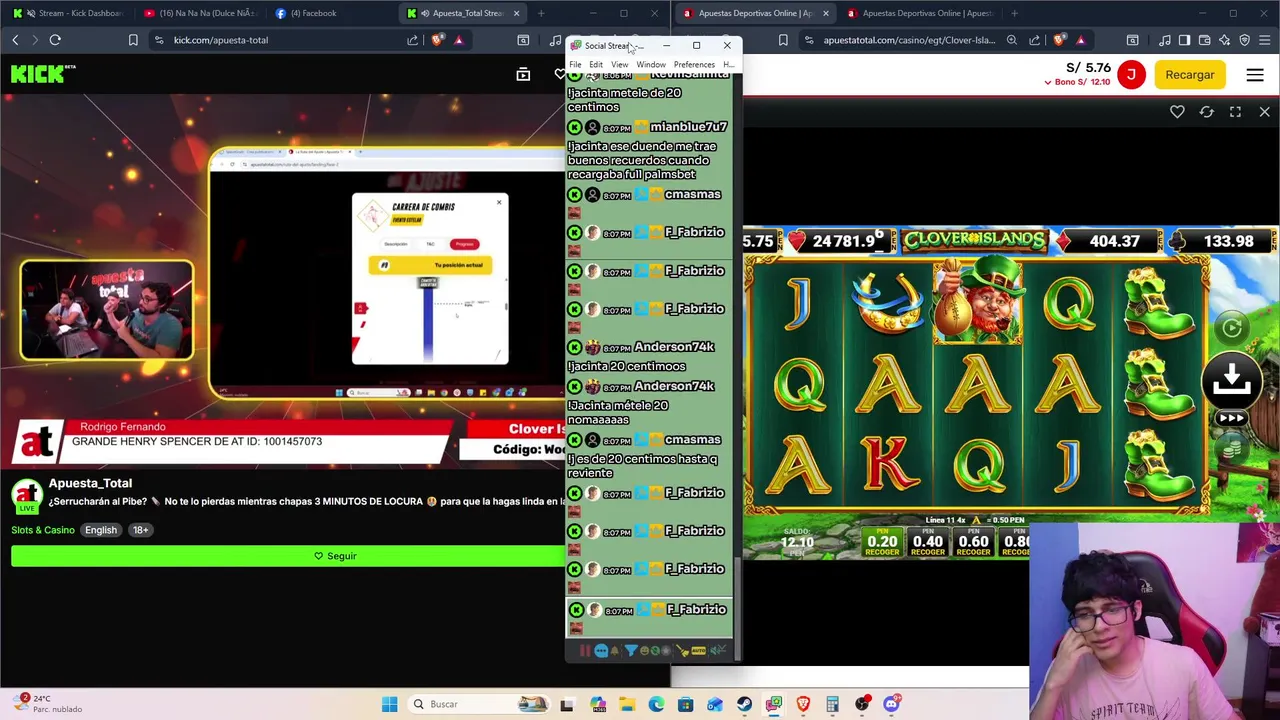
Task: Click the Recargar button
Action: point(1190,75)
